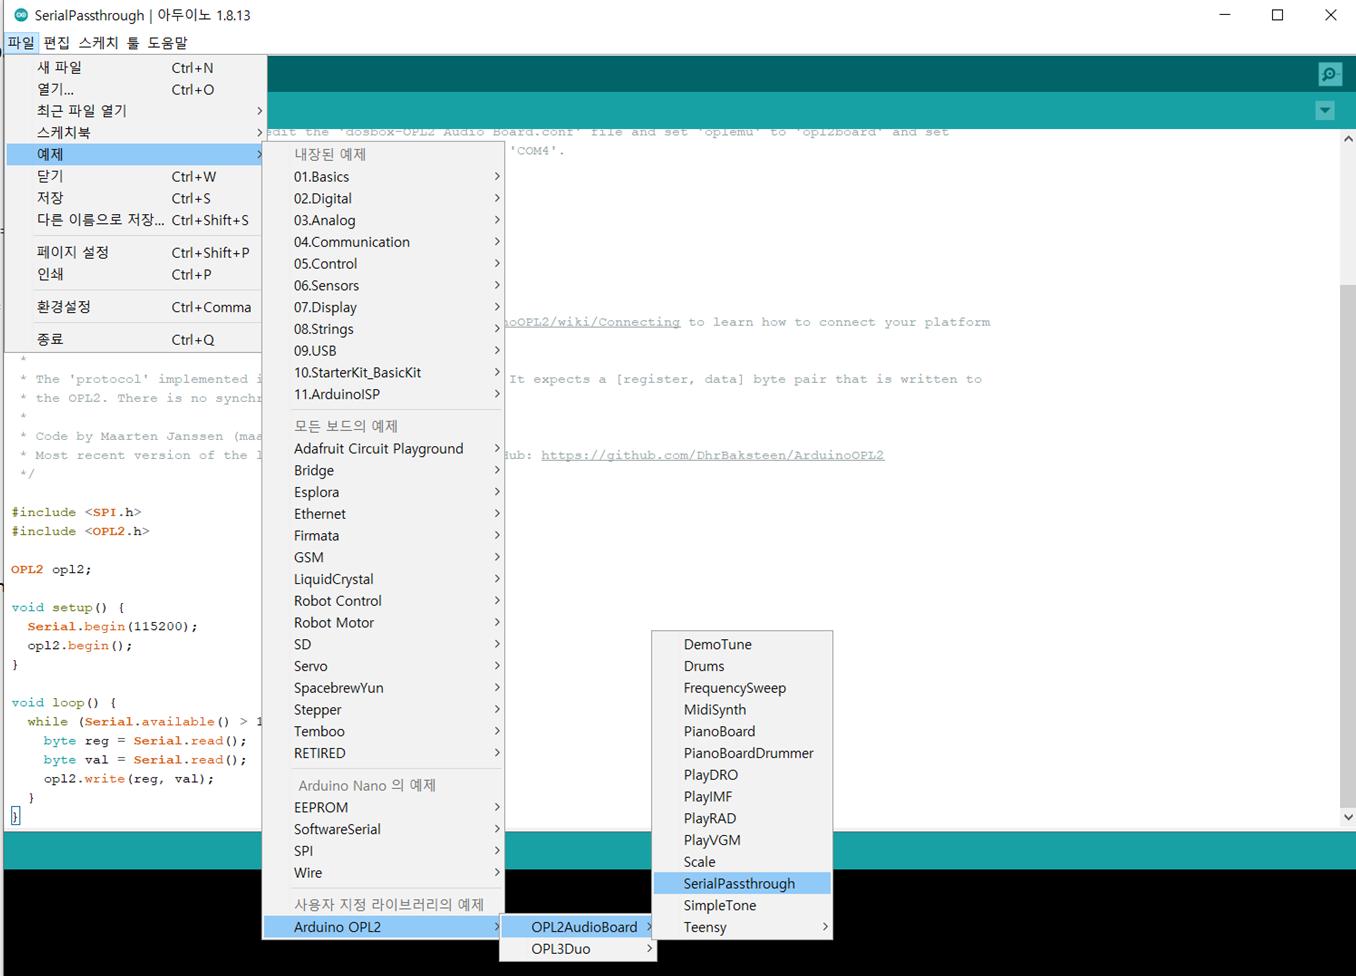Open the 편집 menu
This screenshot has width=1356, height=976.
57,43
